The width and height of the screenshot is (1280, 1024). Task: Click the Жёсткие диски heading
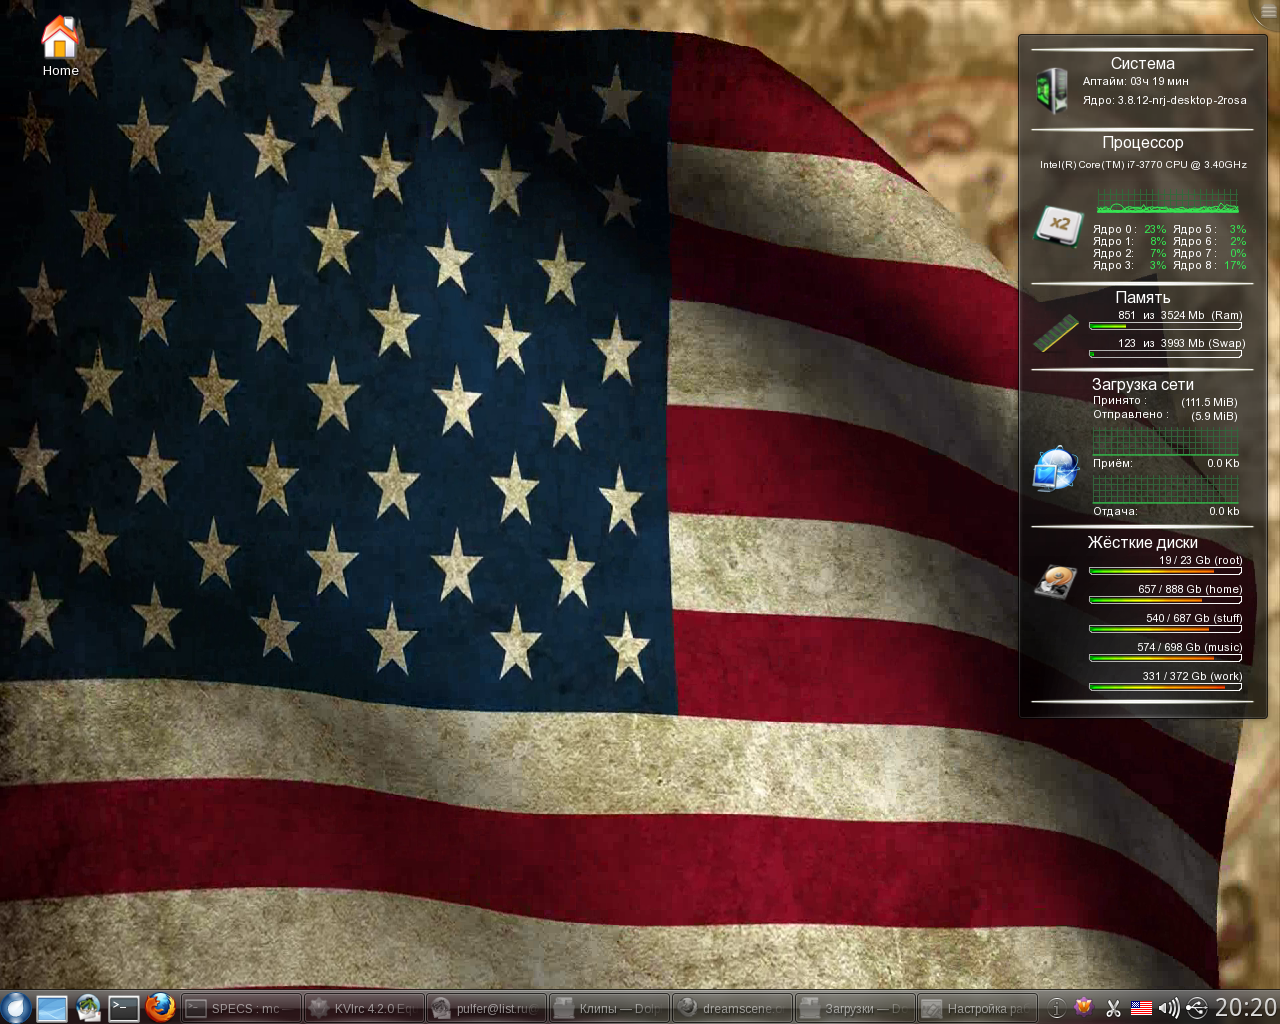1143,542
